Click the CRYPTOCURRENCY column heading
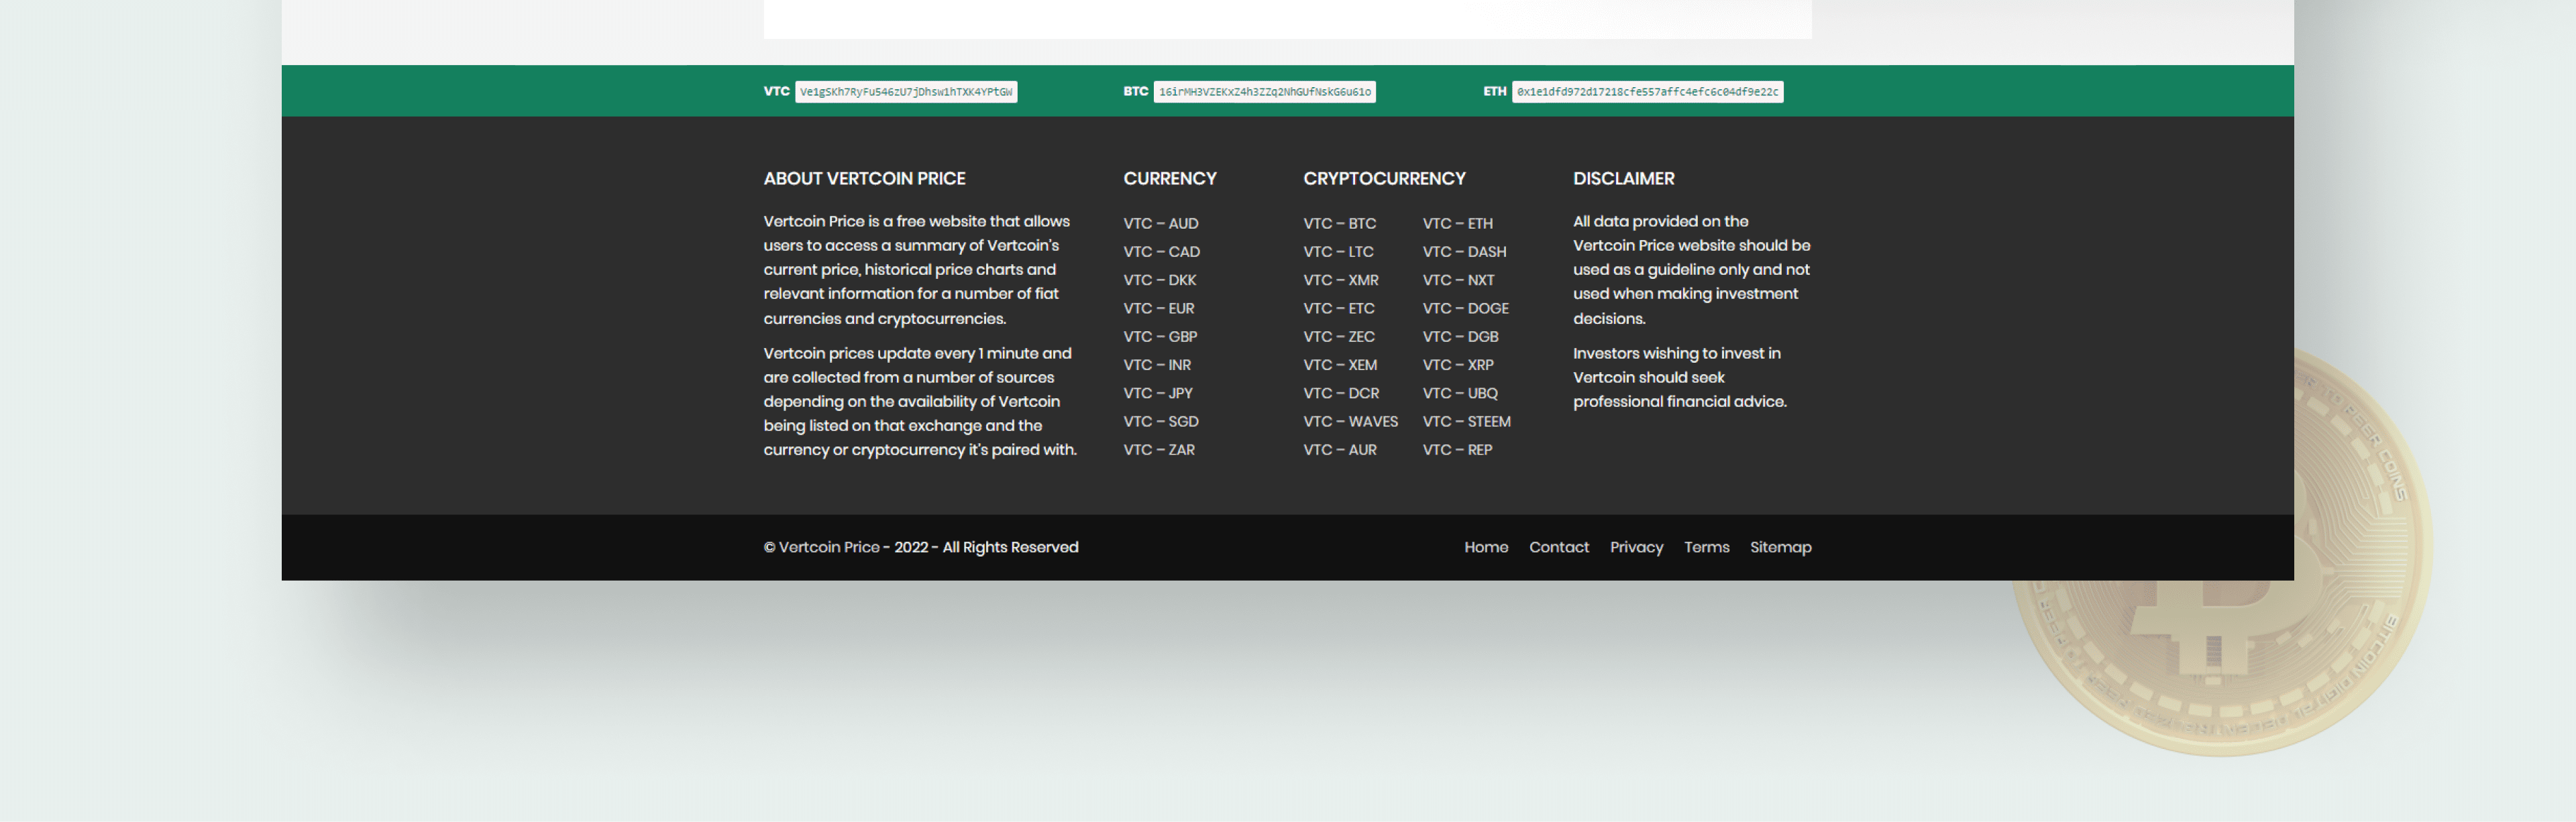The image size is (2576, 822). [x=1384, y=179]
